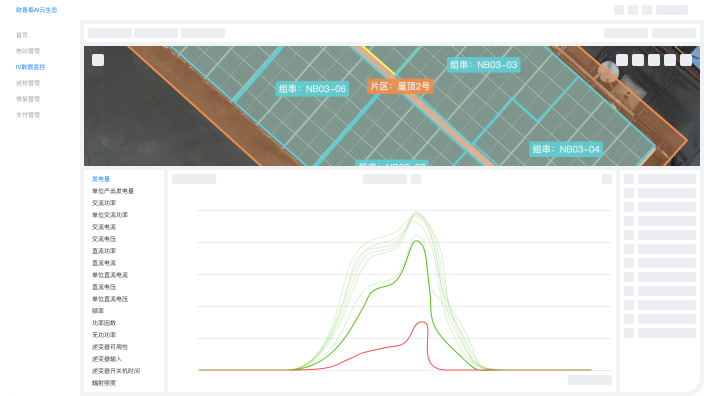Screen dimensions: 704x396
Task: Pick 频率 in the metric list
Action: tap(98, 311)
